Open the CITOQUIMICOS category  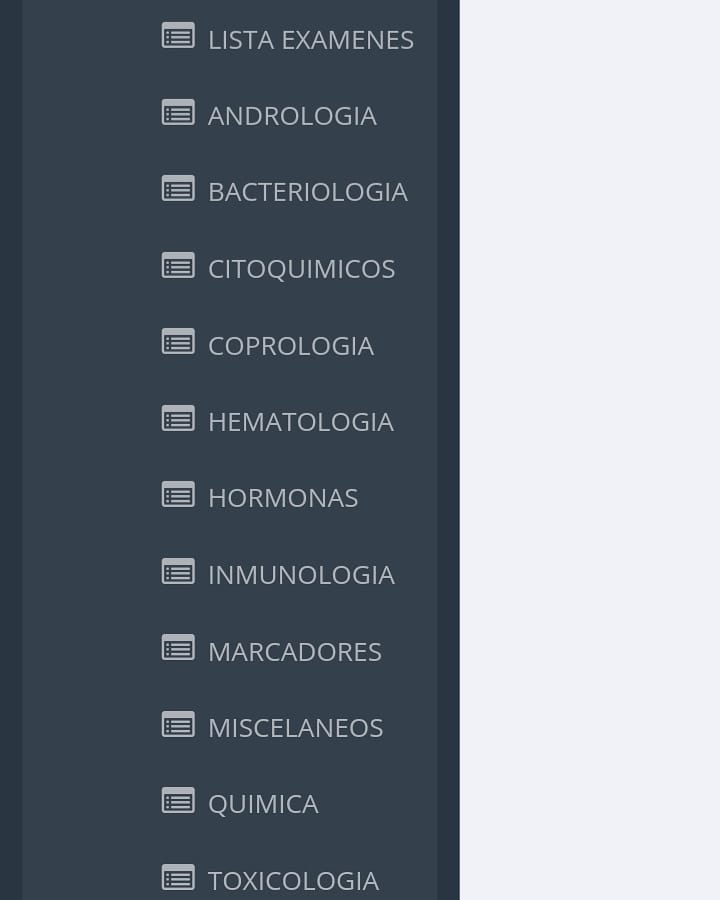301,269
